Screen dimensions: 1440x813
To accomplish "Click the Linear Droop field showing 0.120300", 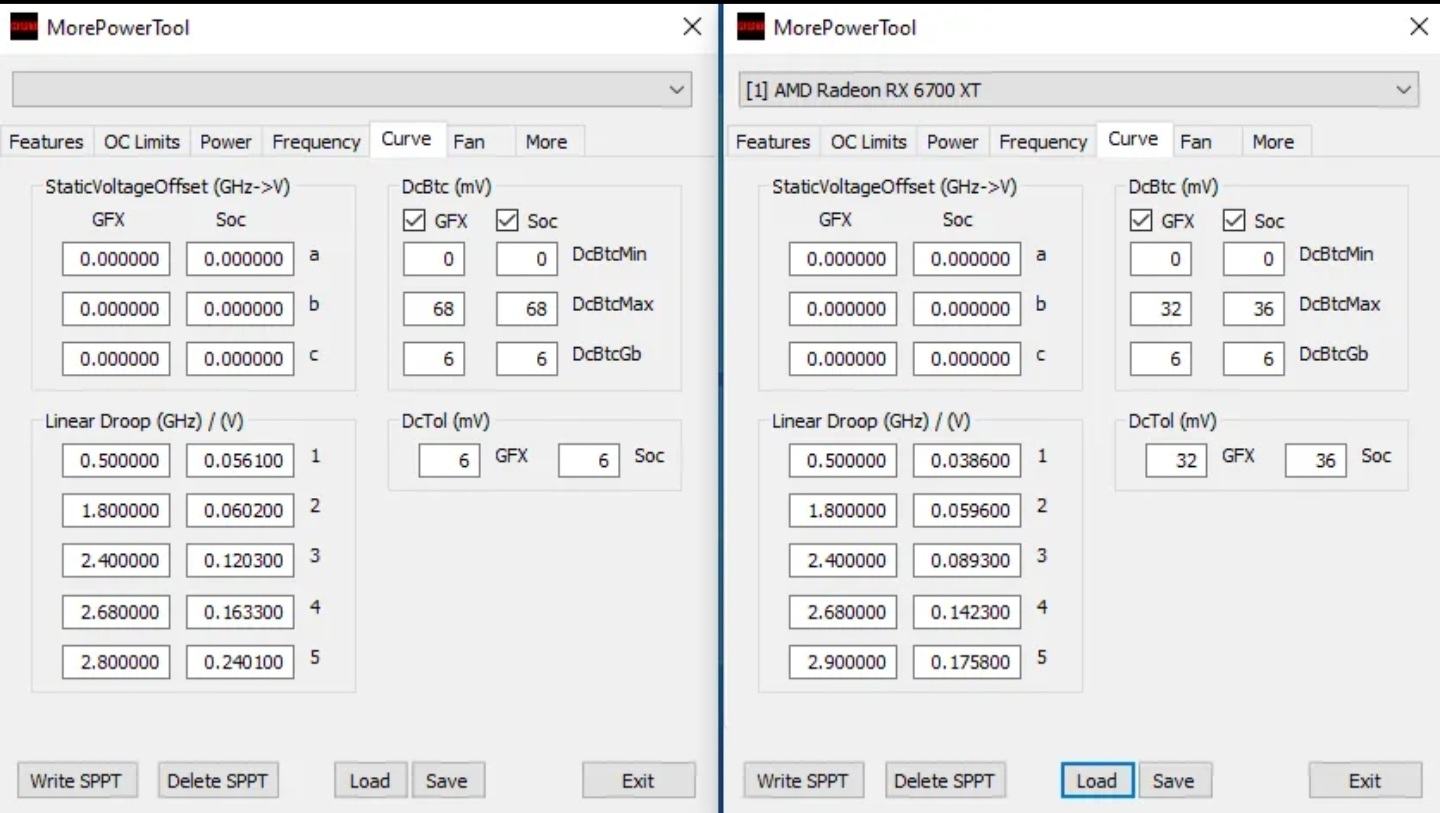I will pyautogui.click(x=240, y=561).
